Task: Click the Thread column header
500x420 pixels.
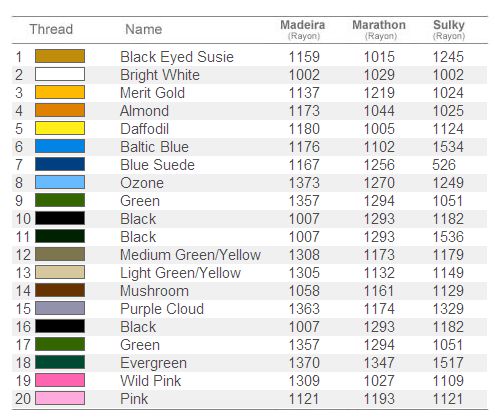Action: point(51,29)
